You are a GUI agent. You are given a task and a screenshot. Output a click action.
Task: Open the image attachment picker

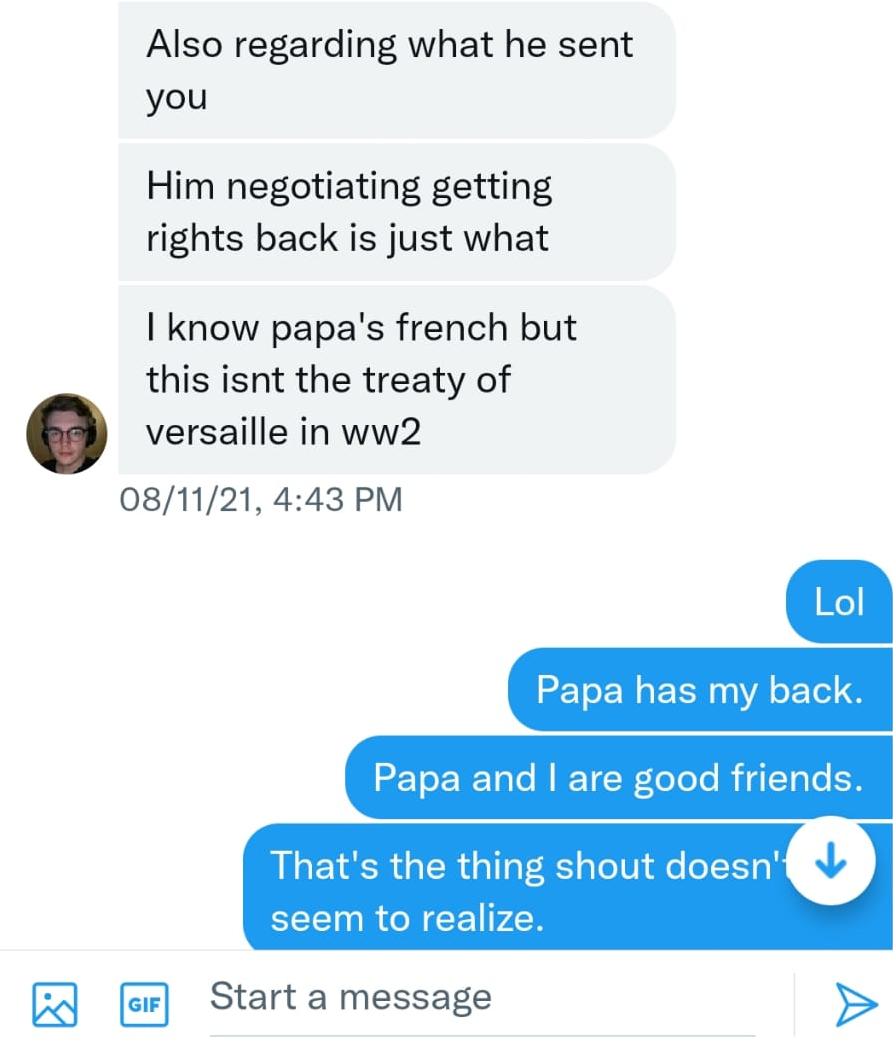point(54,1003)
